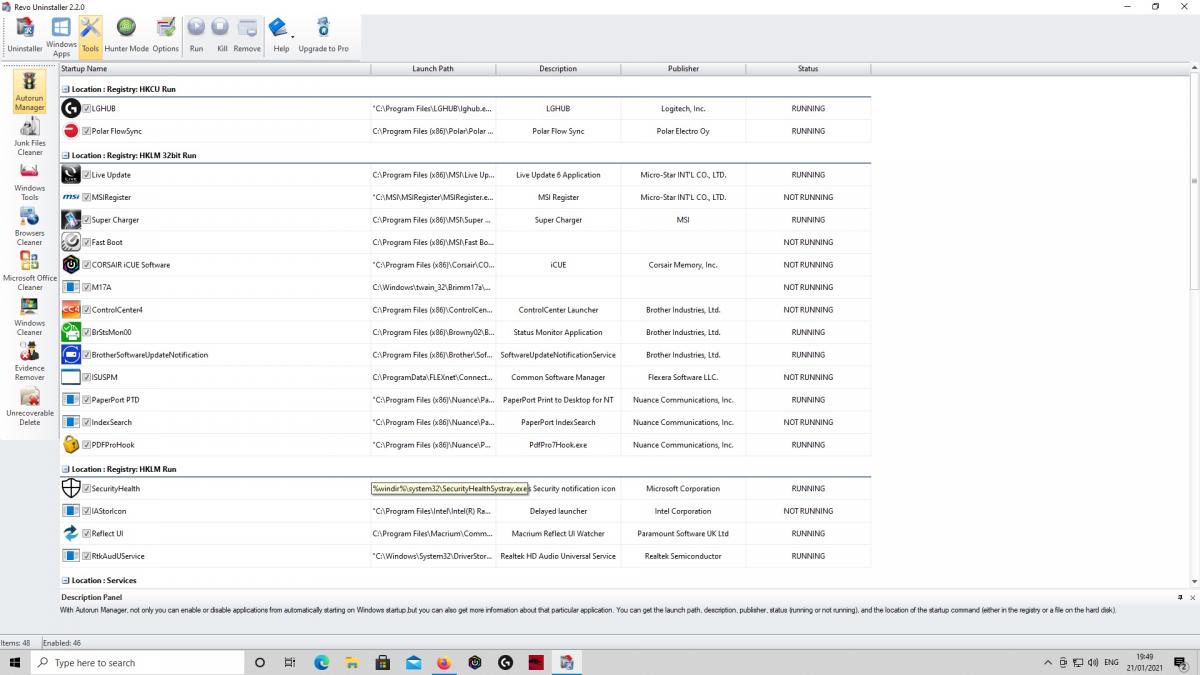
Task: Click the Reflect UI icon
Action: (x=71, y=534)
